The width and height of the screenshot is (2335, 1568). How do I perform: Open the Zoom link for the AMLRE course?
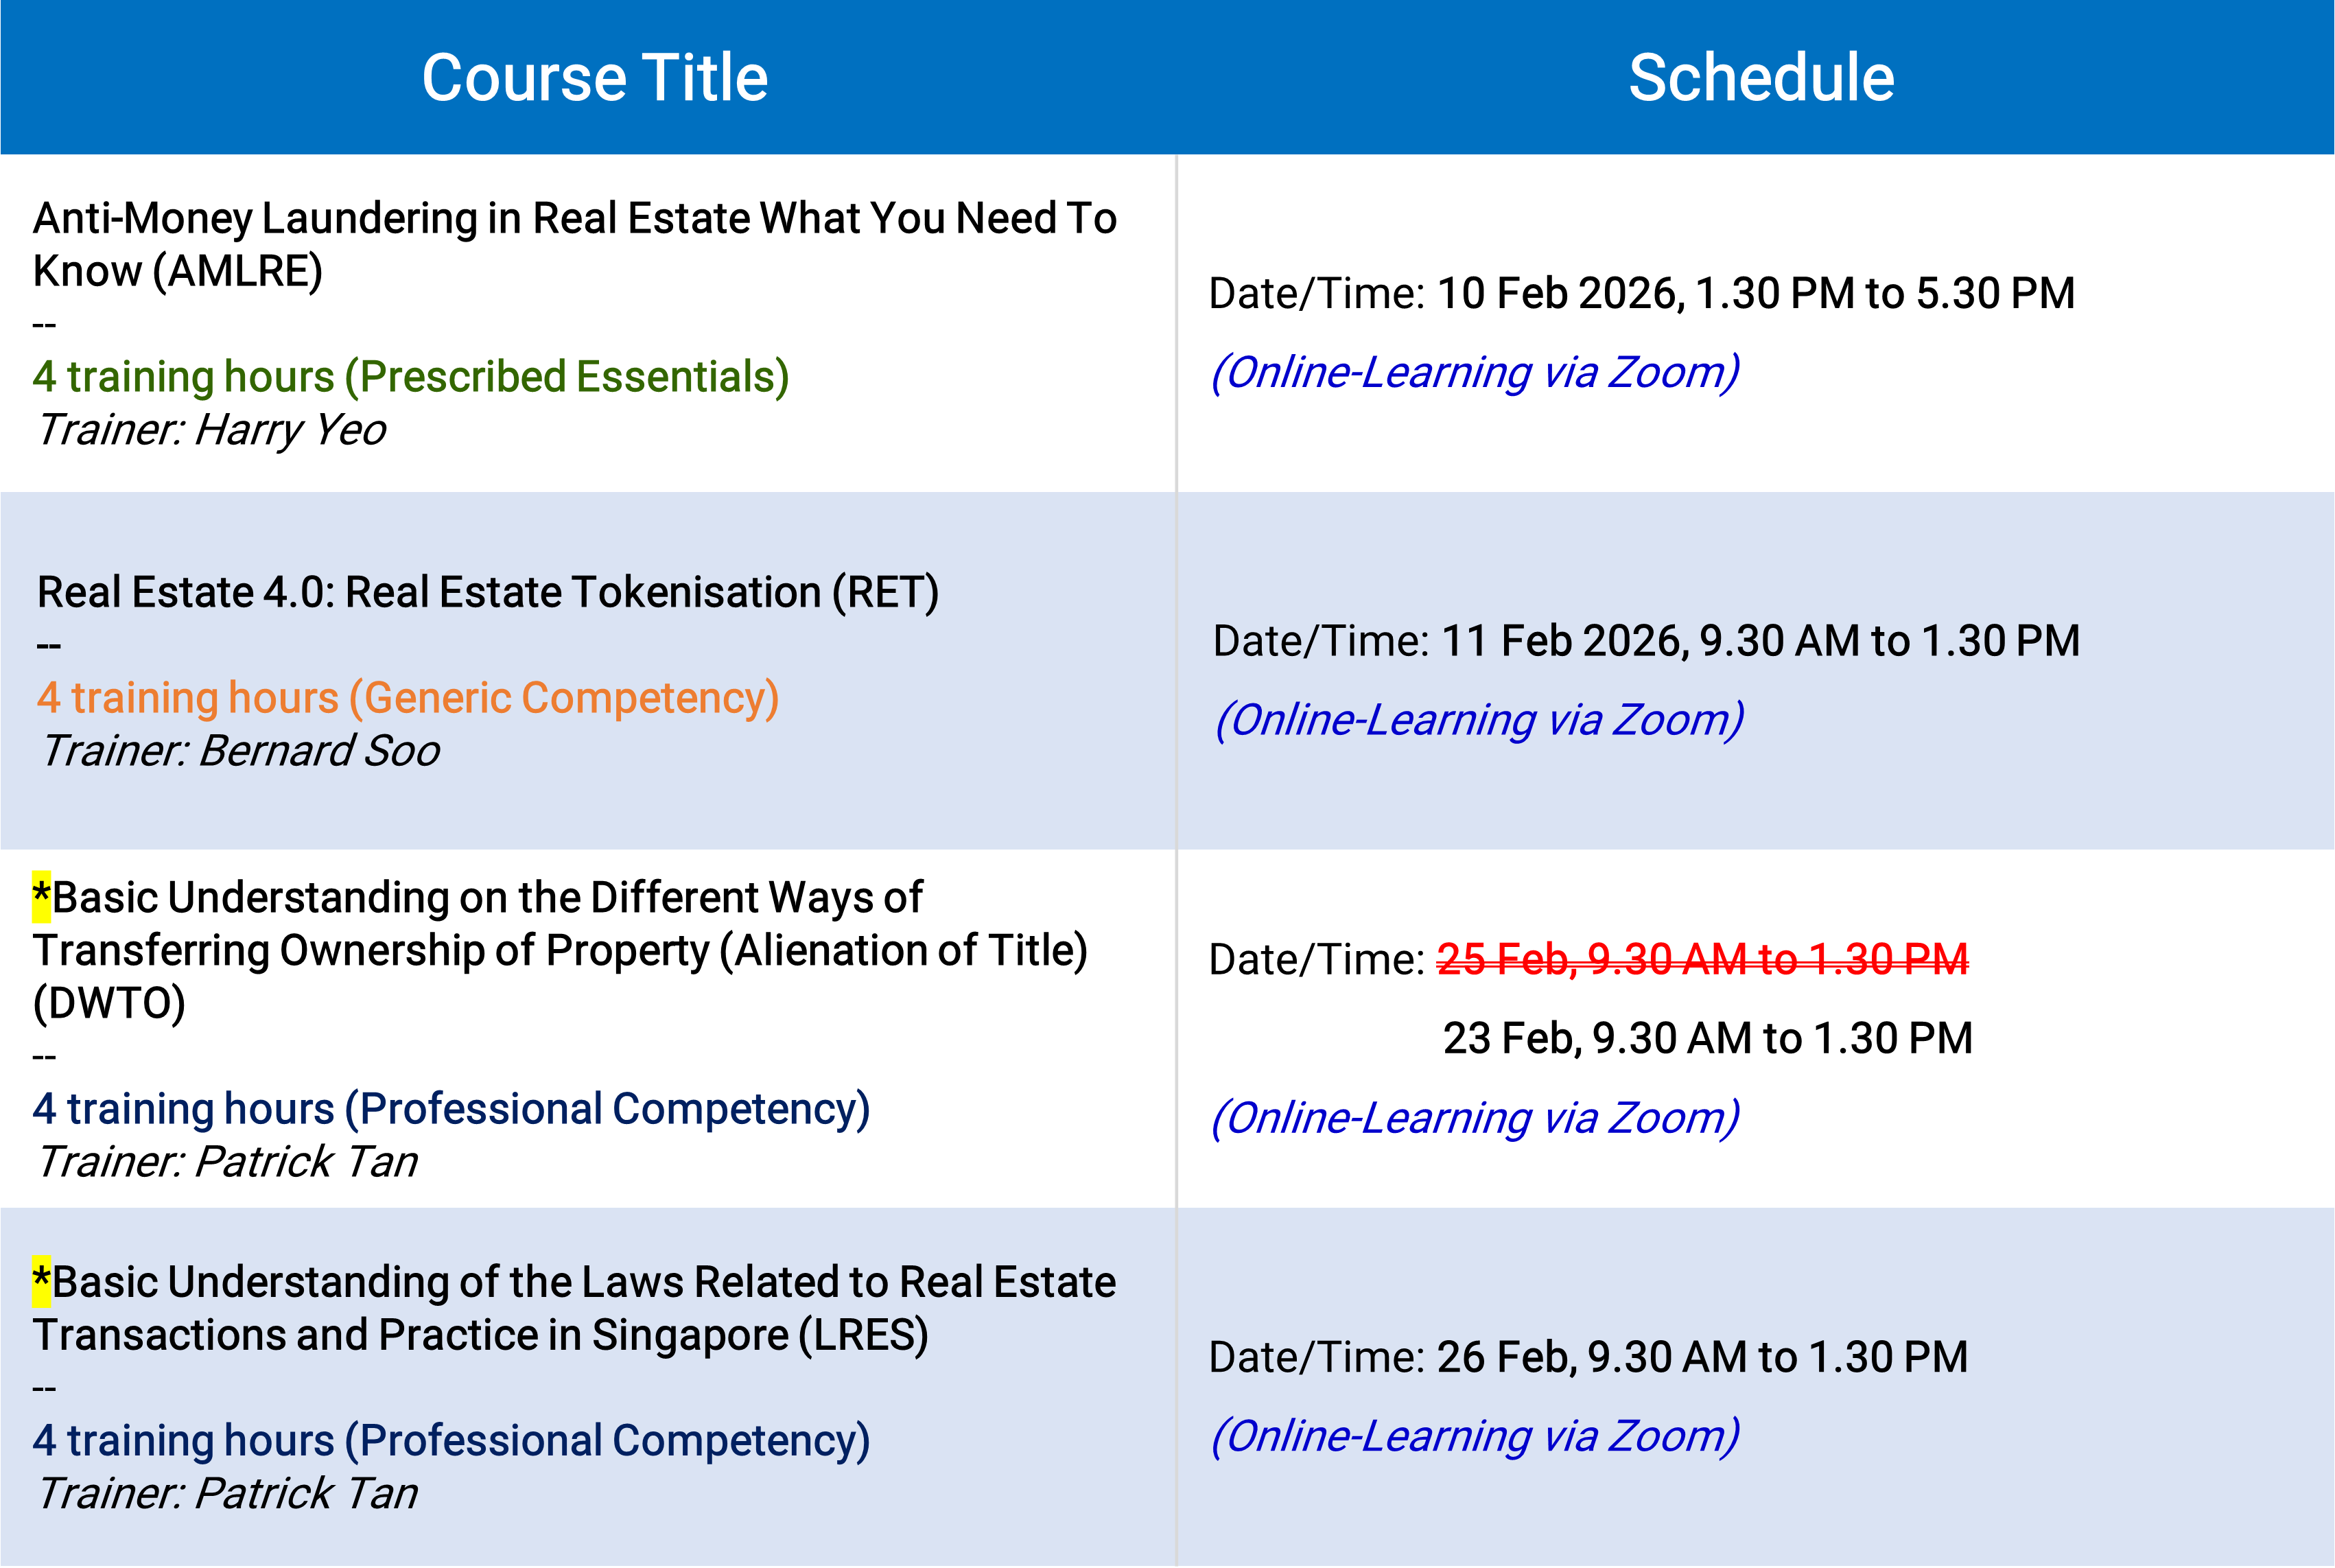point(1475,372)
